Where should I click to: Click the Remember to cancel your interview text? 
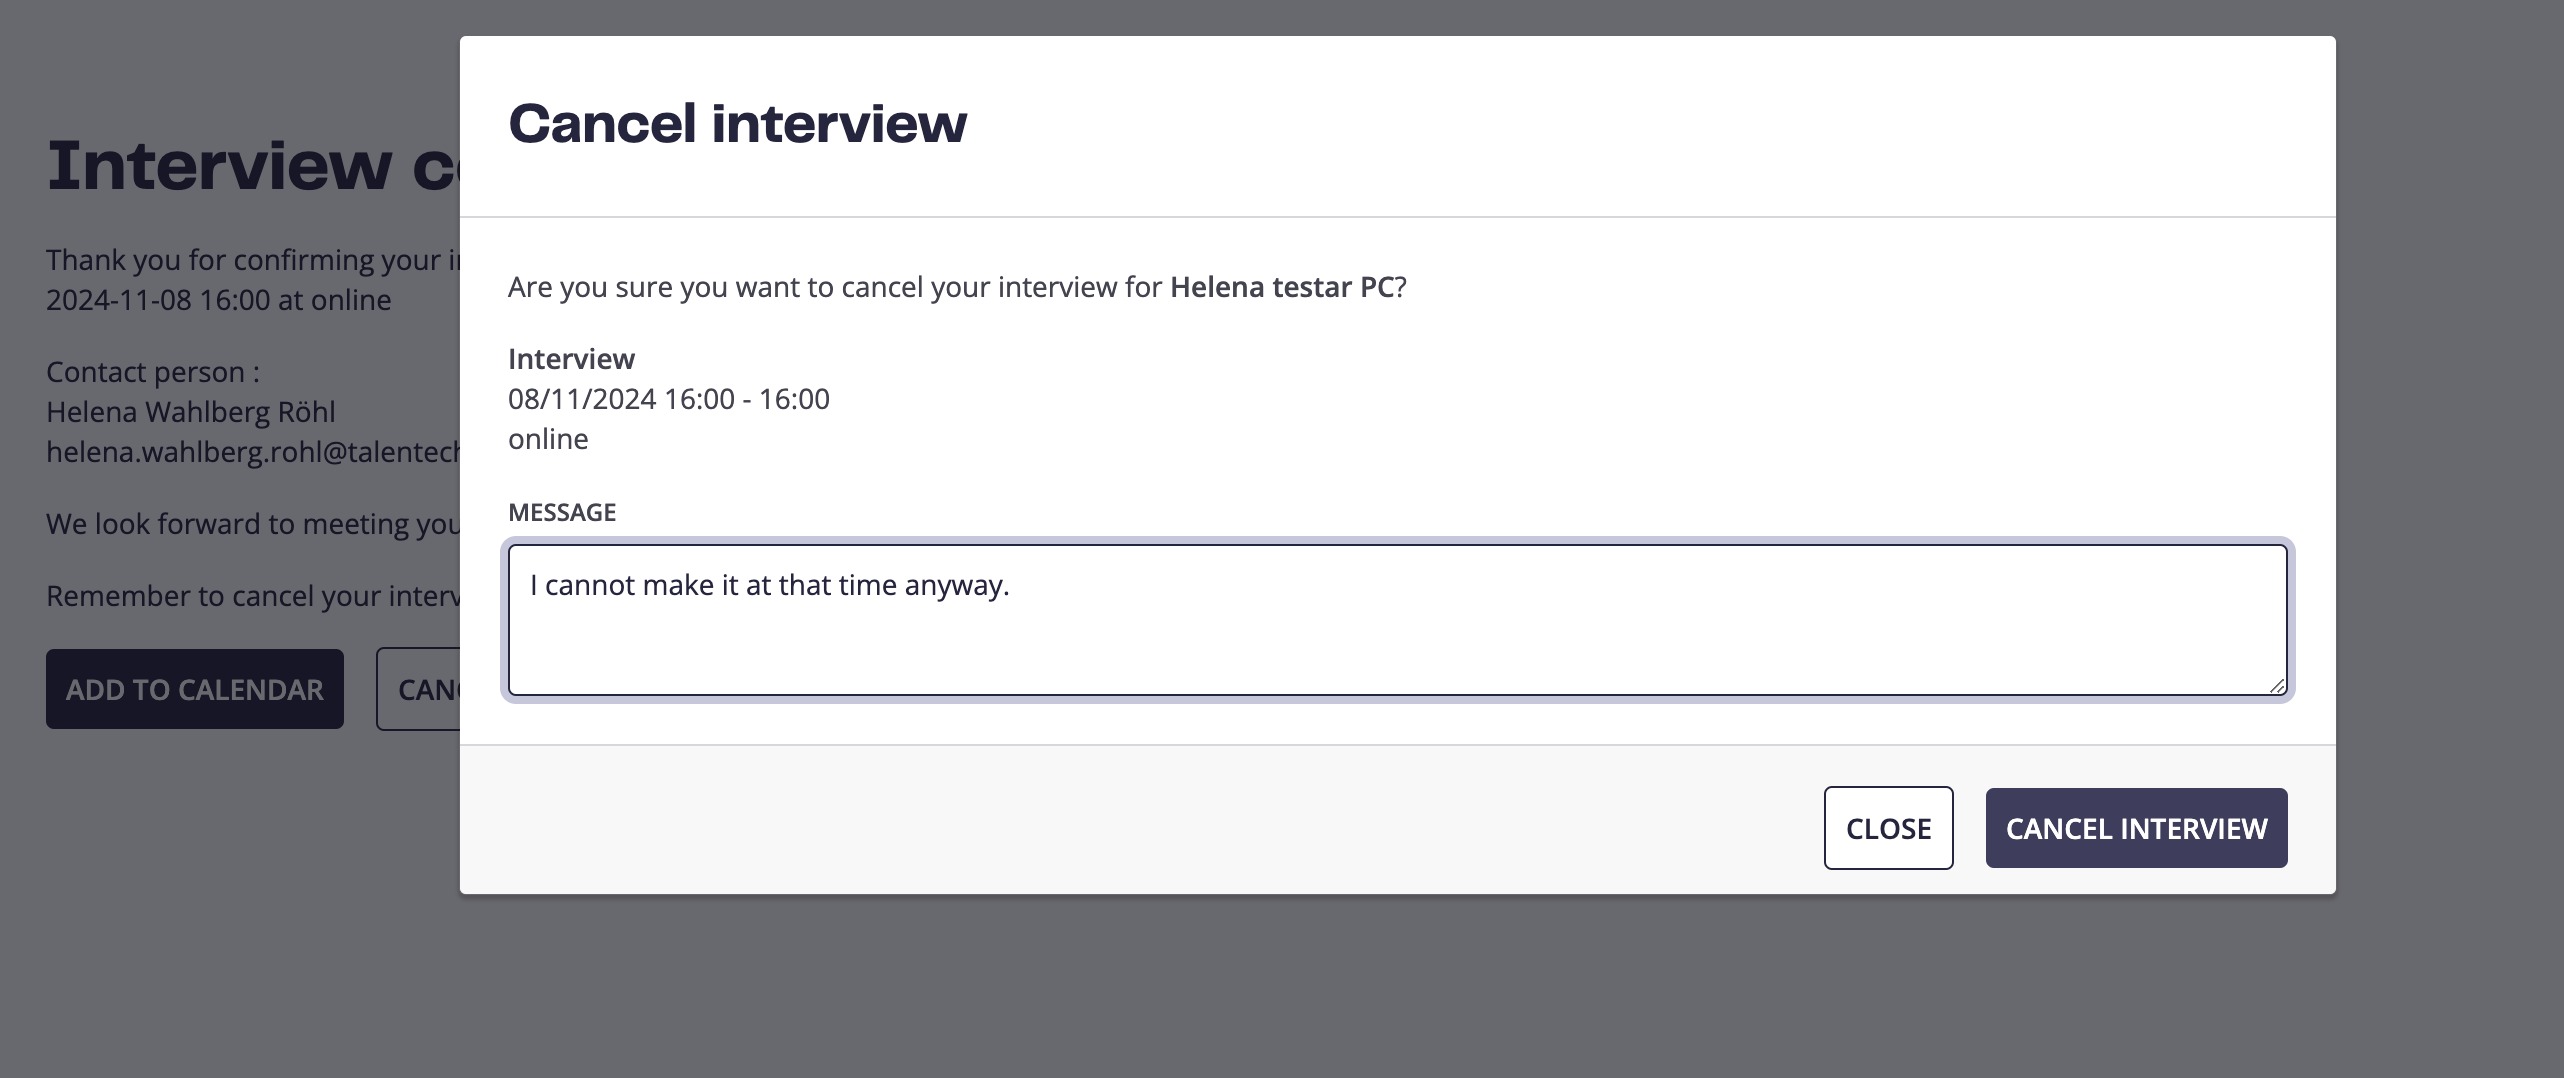coord(253,596)
